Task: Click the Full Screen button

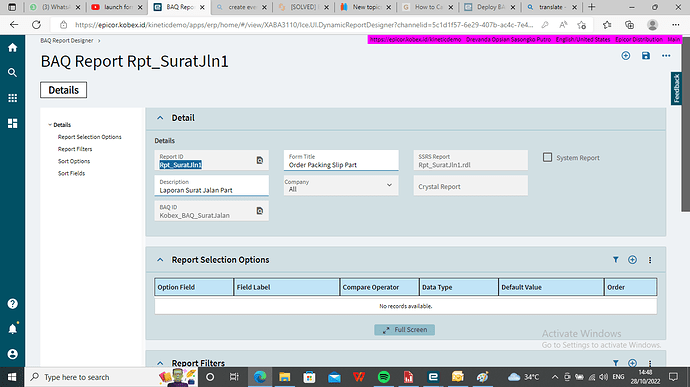Action: point(404,330)
